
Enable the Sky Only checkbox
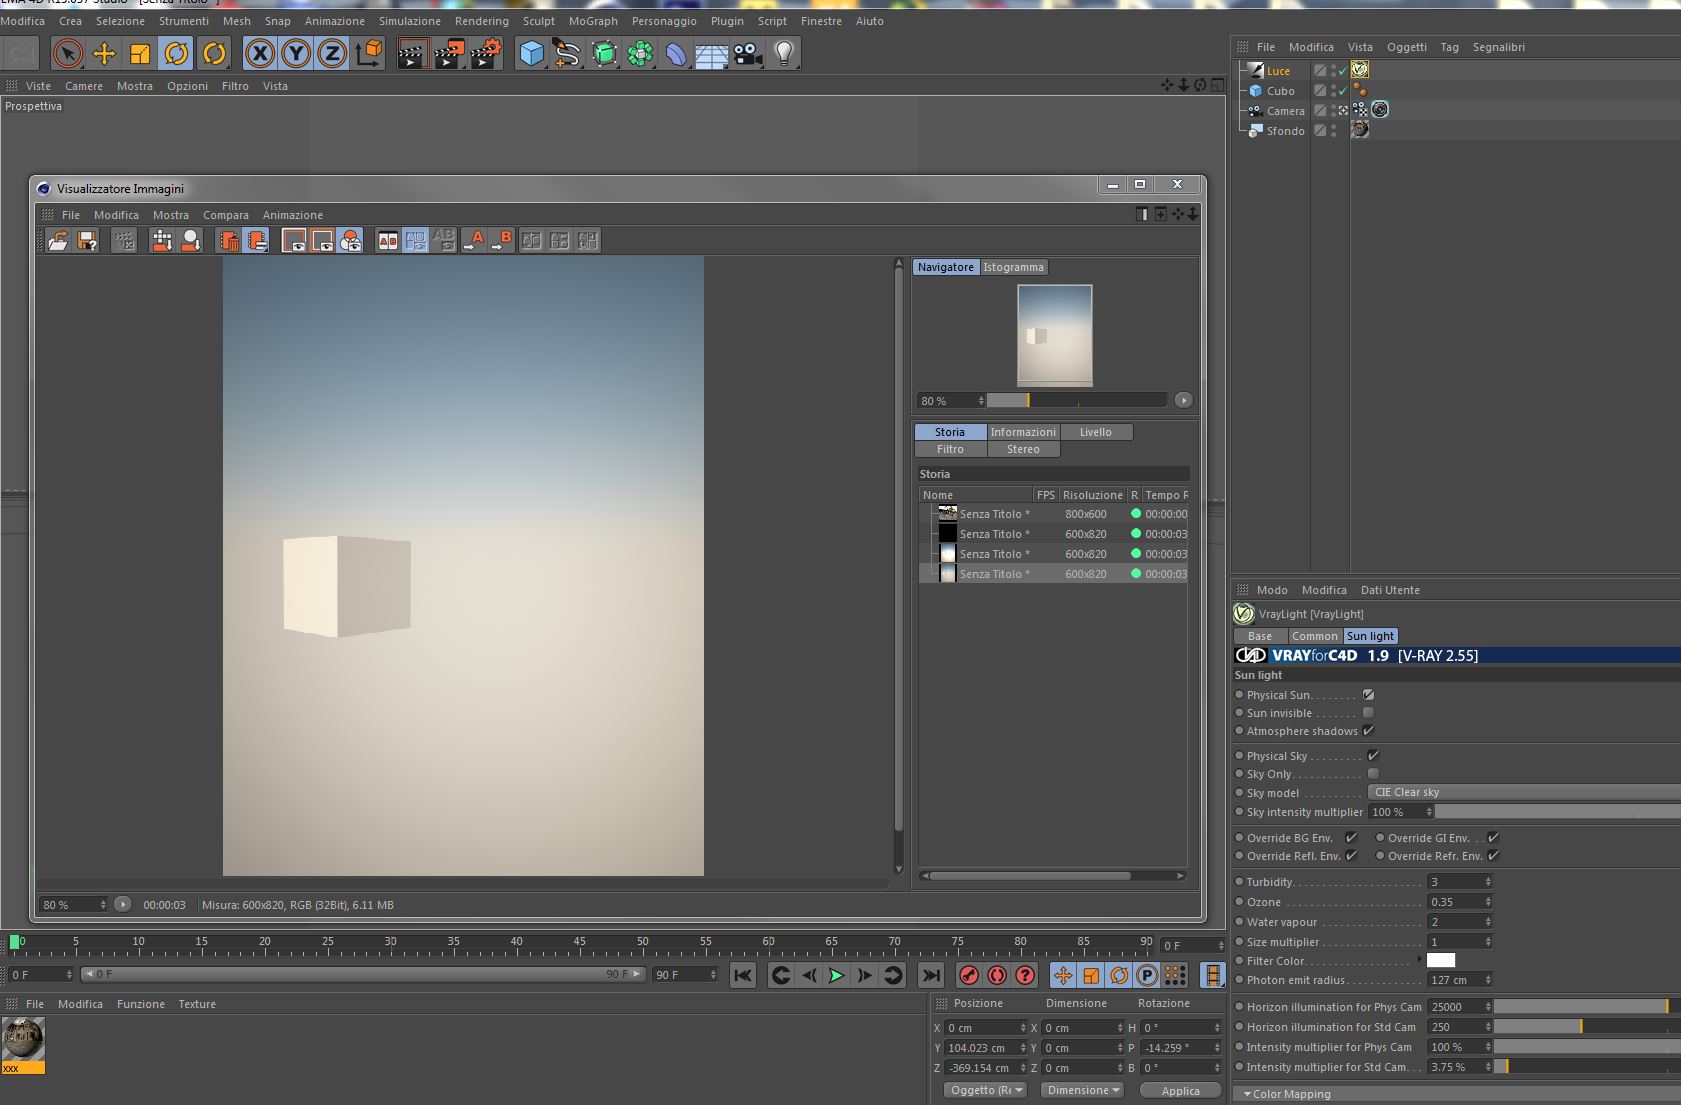tap(1373, 774)
